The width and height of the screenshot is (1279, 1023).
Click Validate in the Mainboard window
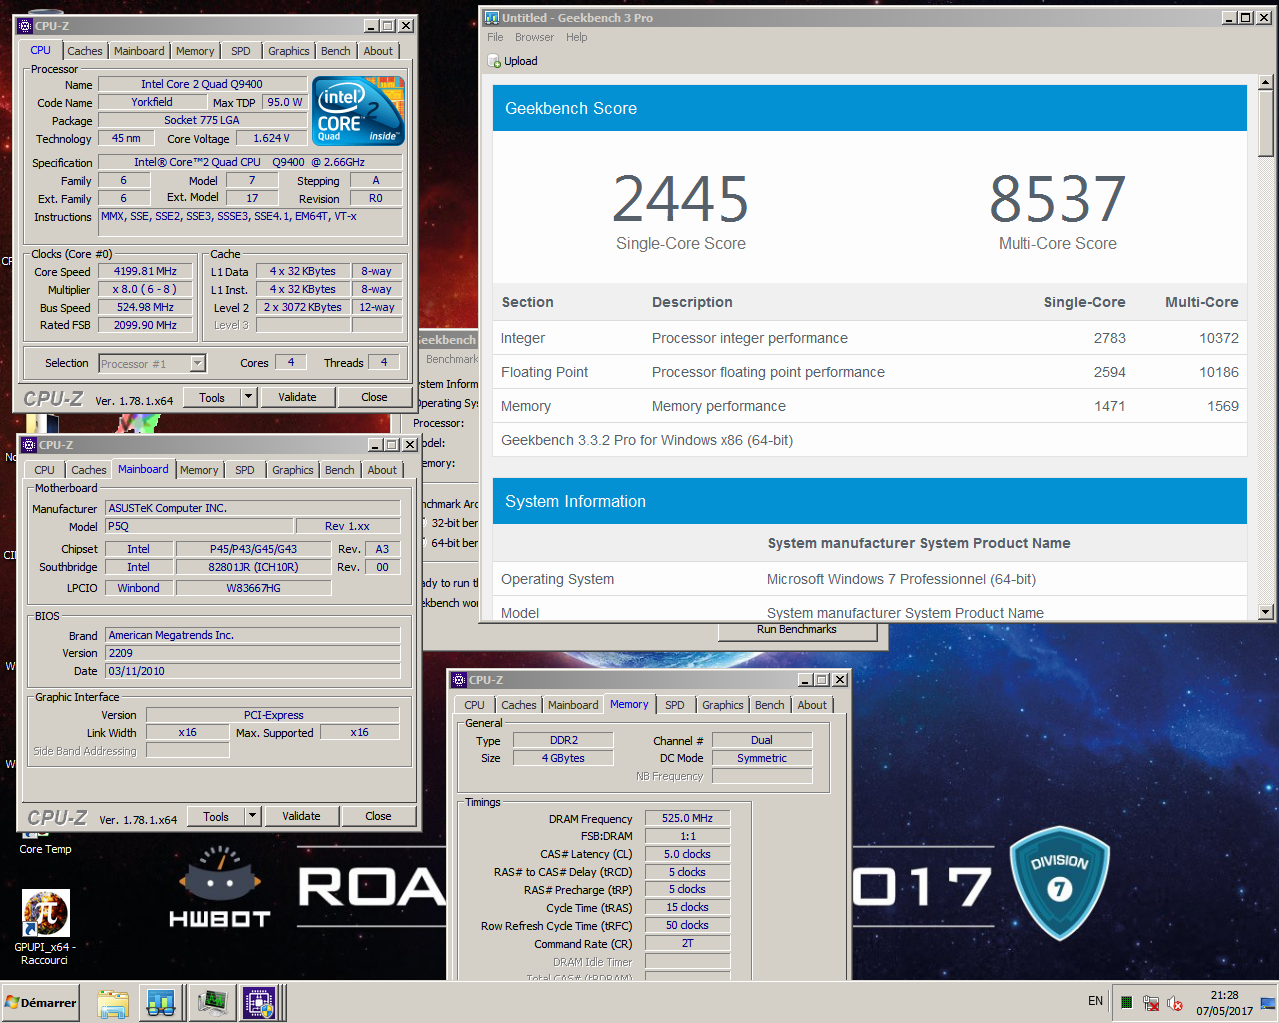pyautogui.click(x=301, y=816)
